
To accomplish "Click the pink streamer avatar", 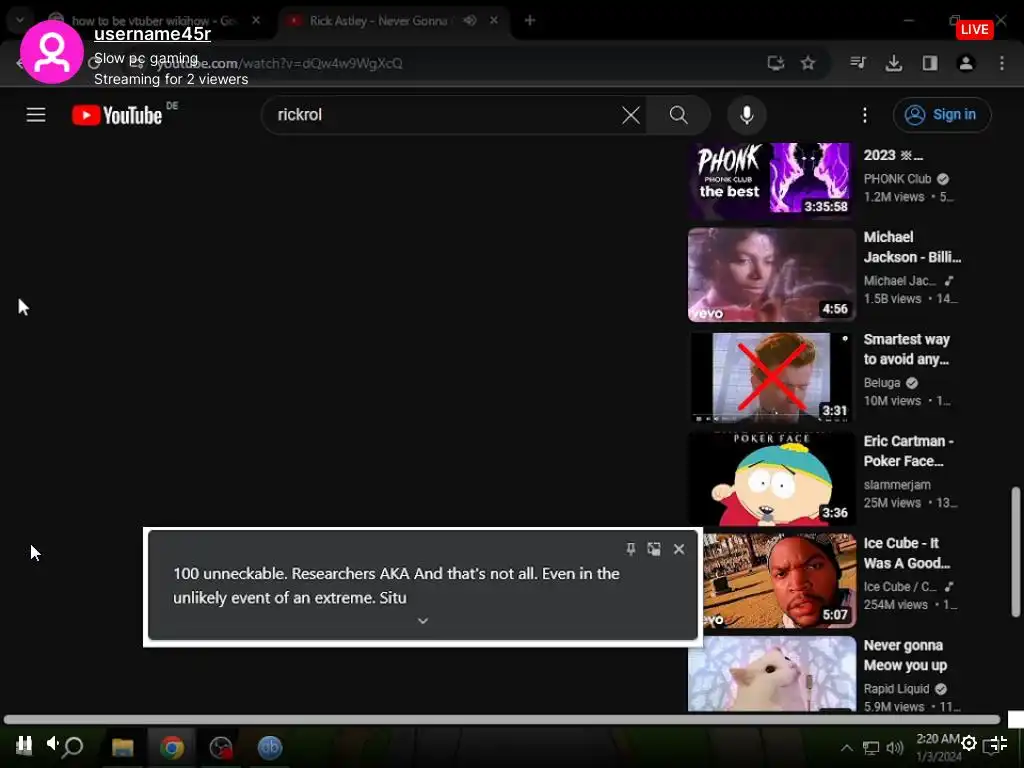I will (x=52, y=52).
